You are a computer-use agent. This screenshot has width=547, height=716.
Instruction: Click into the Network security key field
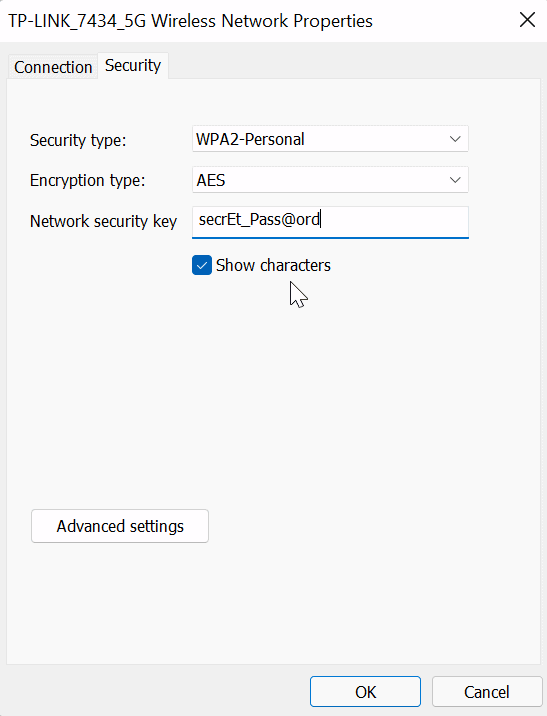[330, 222]
